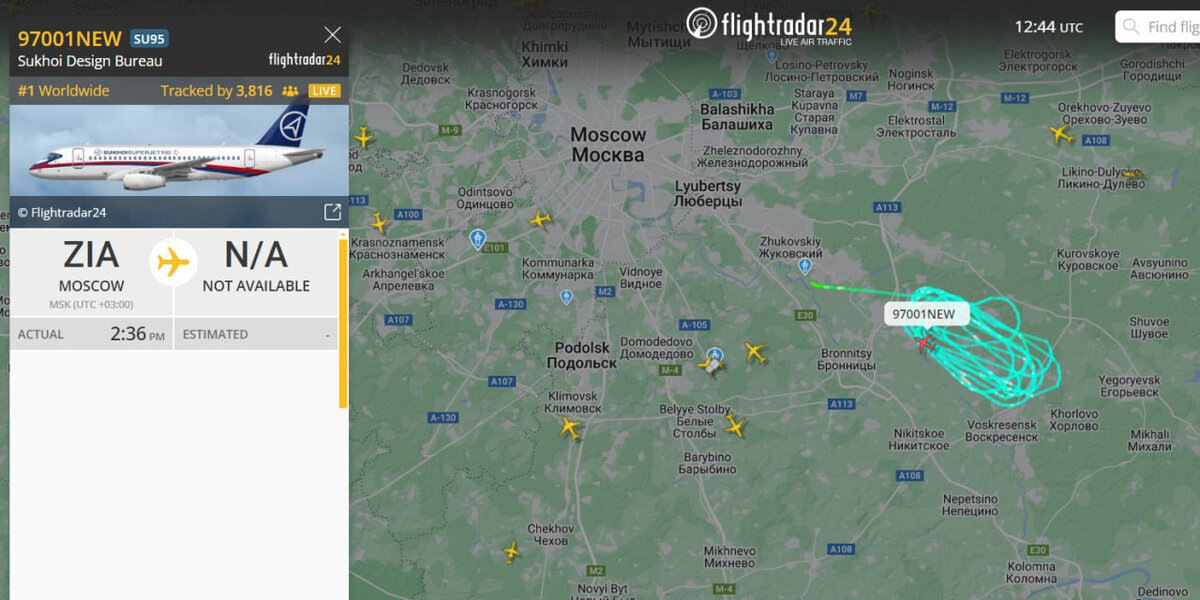The height and width of the screenshot is (600, 1200).
Task: Select the yellow plane east of Domodedovo
Action: pyautogui.click(x=755, y=352)
